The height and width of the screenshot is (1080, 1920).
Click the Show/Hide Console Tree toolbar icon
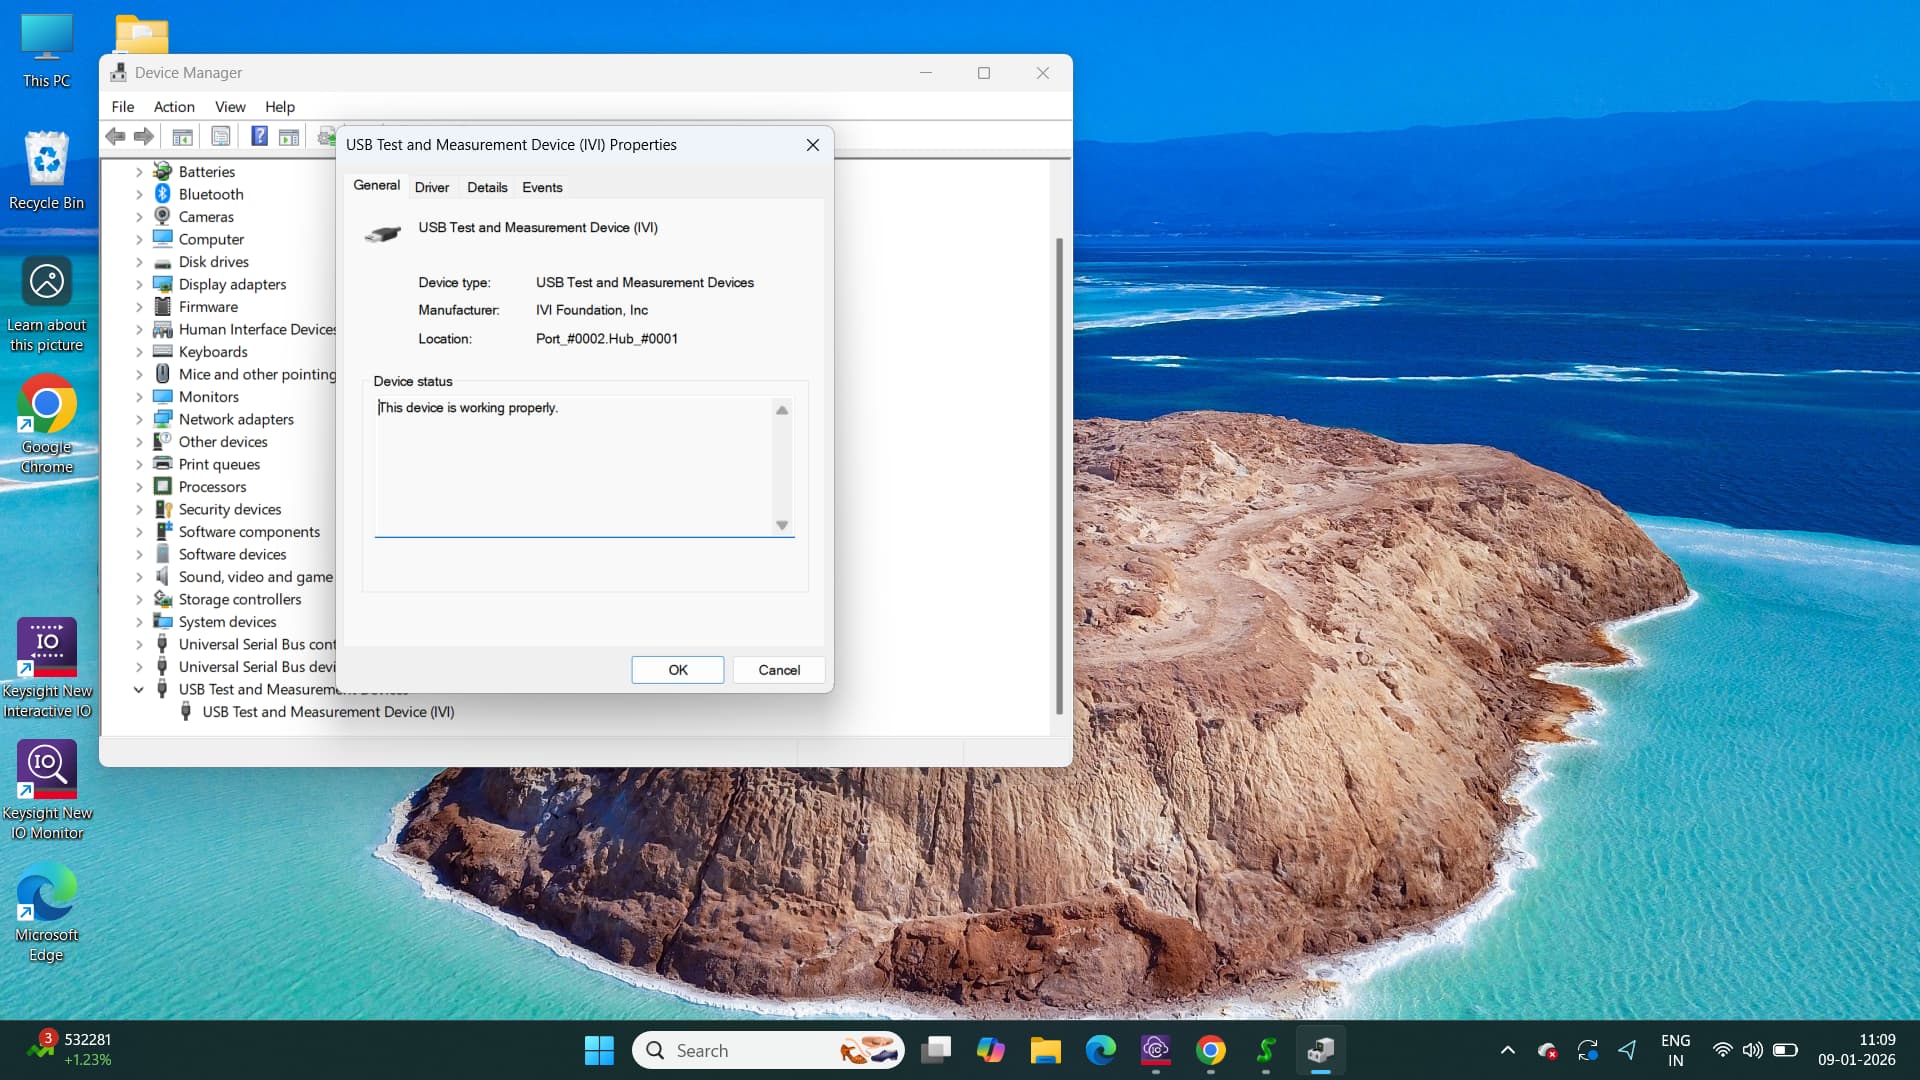(x=182, y=136)
